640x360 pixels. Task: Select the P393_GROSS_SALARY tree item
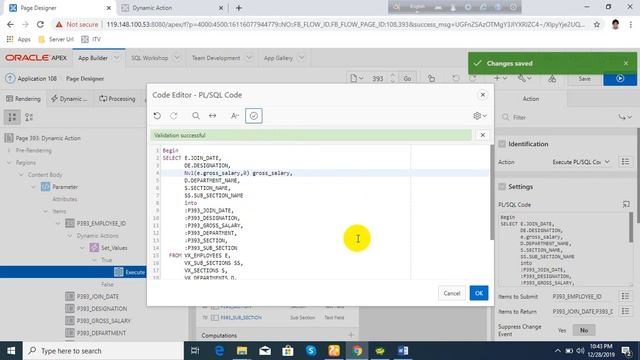[x=104, y=321]
